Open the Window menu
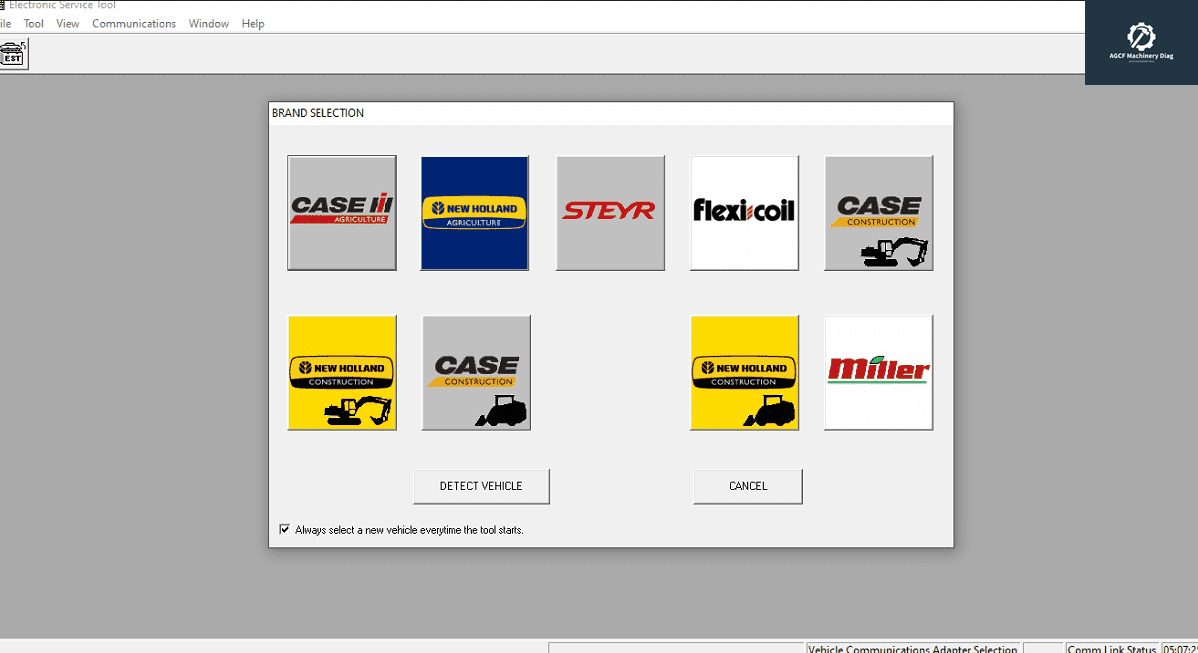The image size is (1198, 653). click(x=209, y=24)
